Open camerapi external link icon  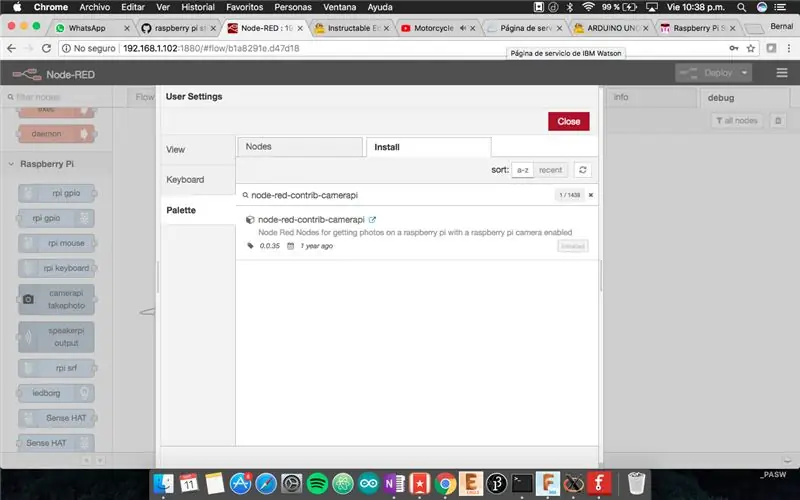[x=372, y=220]
